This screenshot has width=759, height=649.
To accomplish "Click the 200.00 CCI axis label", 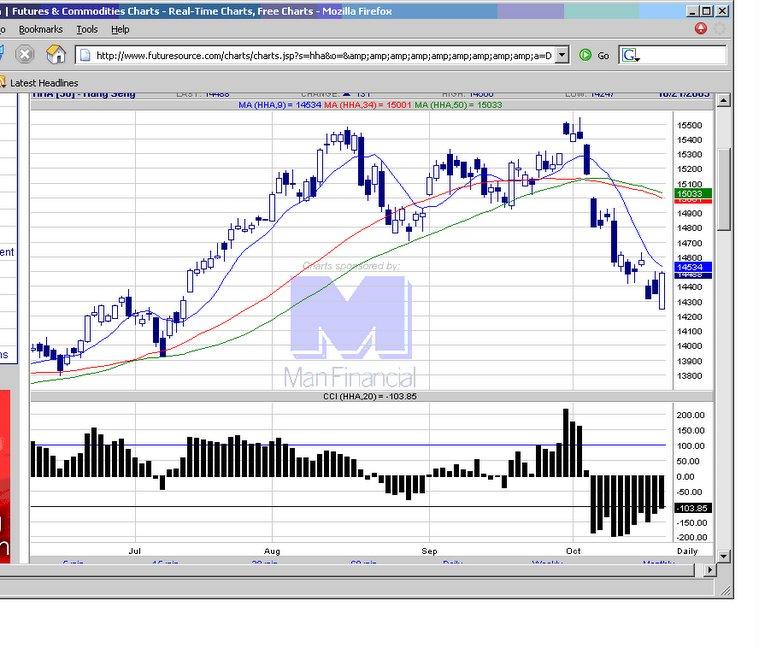I will pyautogui.click(x=690, y=415).
